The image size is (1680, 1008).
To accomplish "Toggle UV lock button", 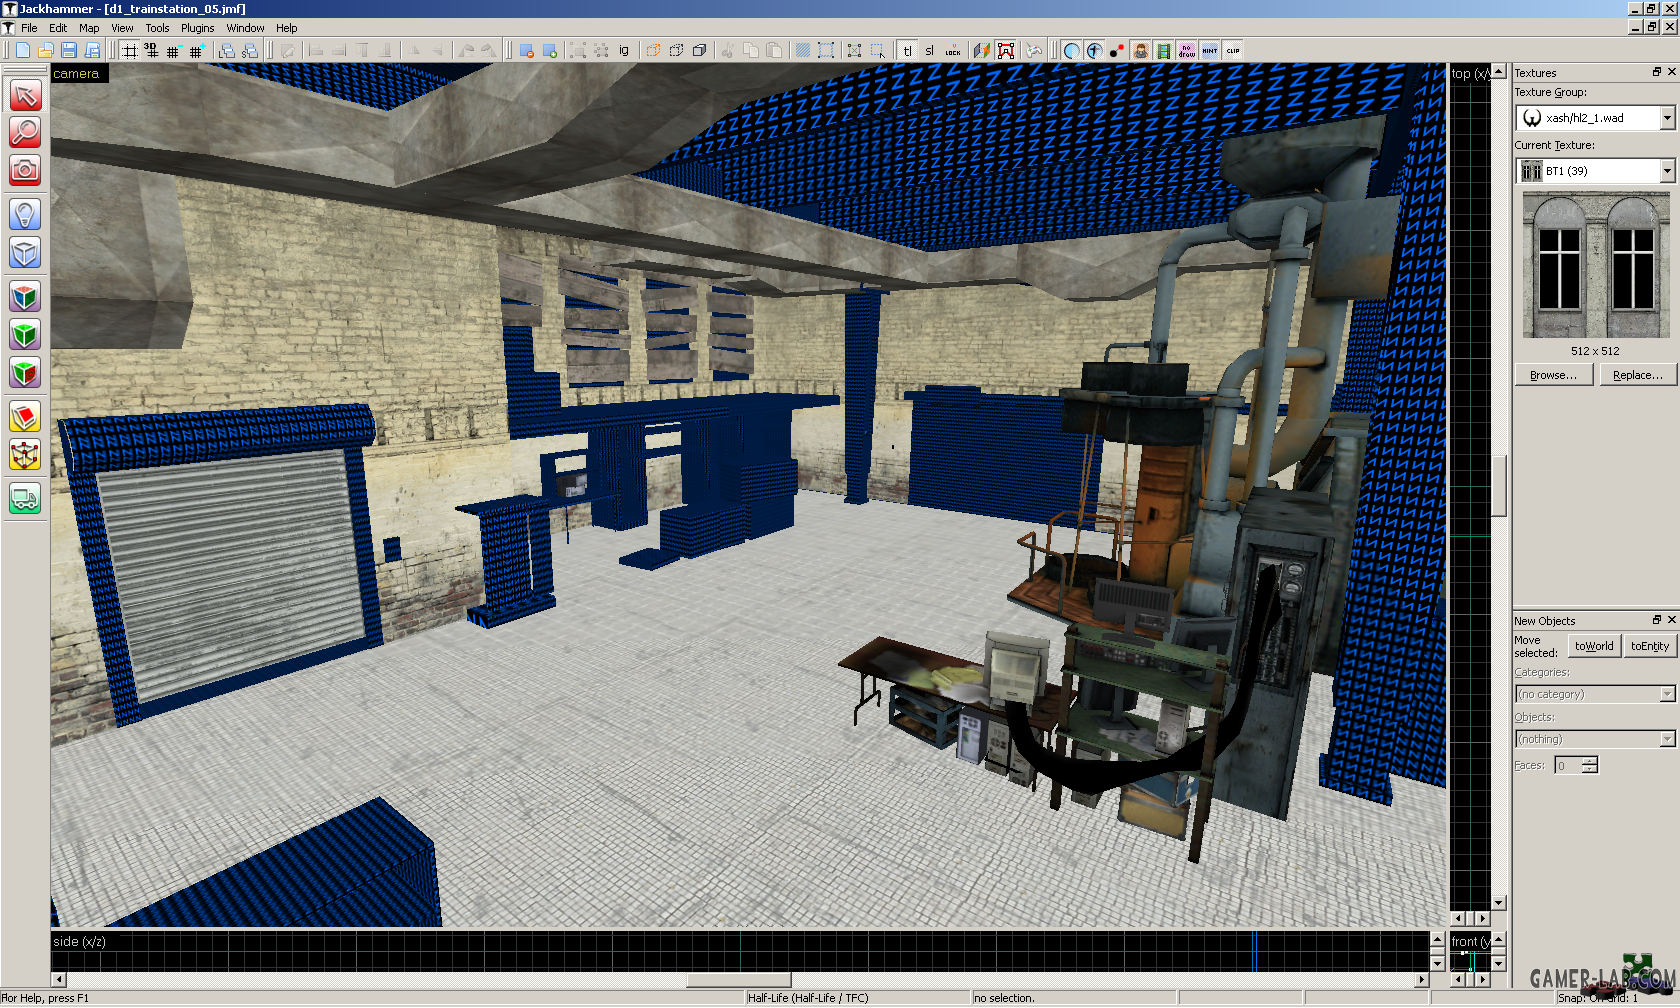I will pyautogui.click(x=953, y=50).
